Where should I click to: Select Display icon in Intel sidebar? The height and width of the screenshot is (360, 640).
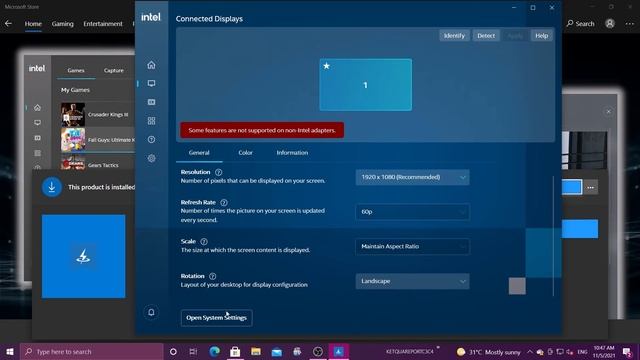[x=151, y=83]
